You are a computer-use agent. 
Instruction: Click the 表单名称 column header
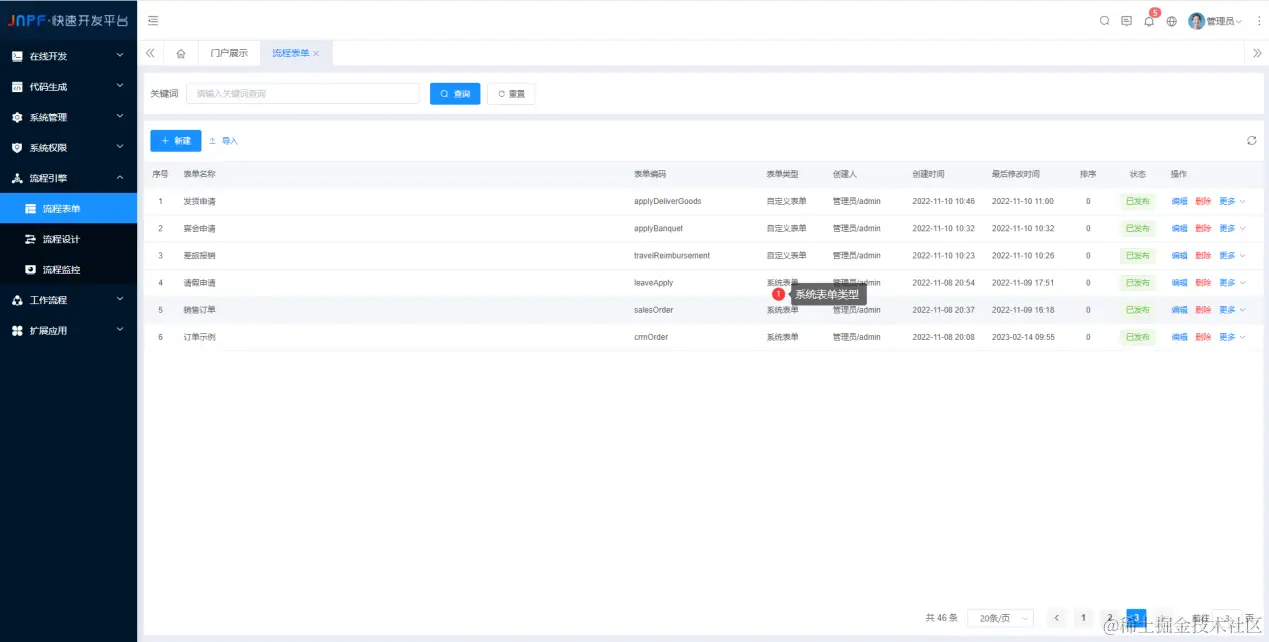coord(199,174)
